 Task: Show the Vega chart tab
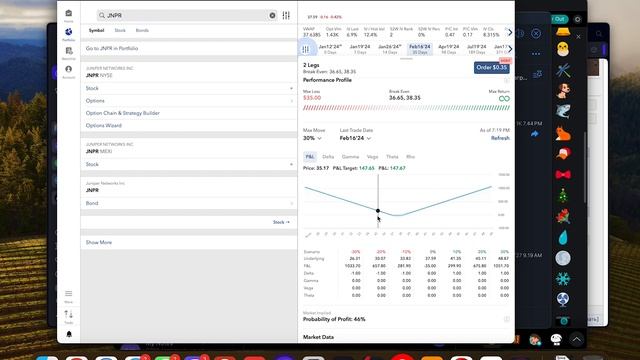pos(372,157)
